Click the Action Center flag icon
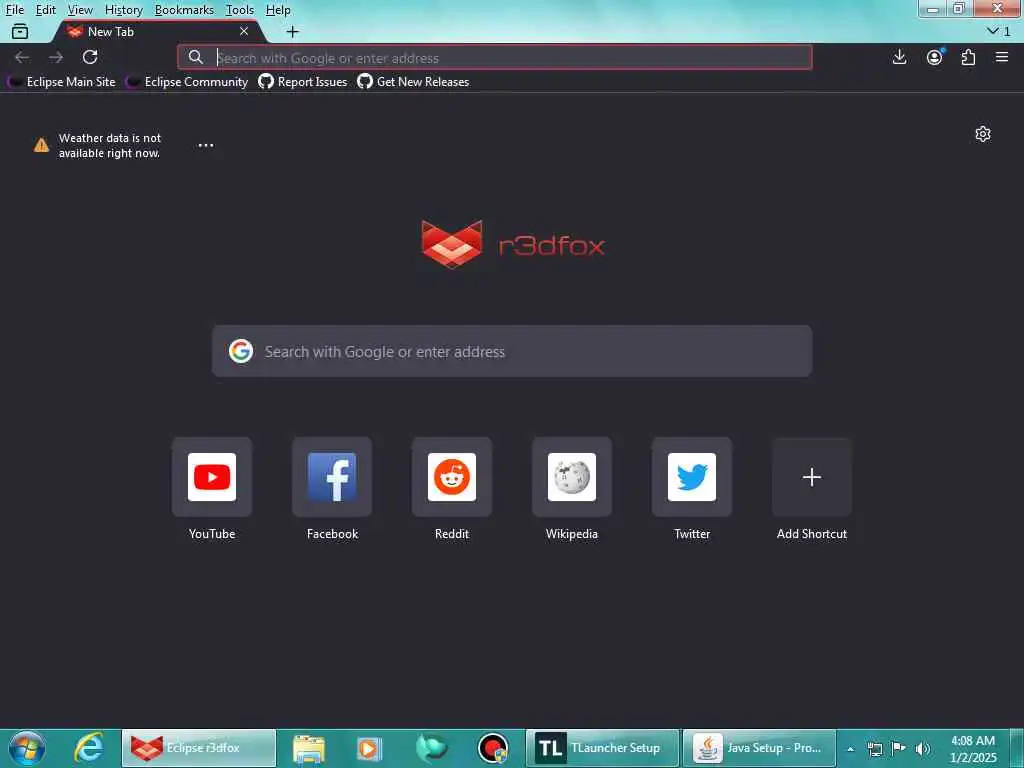This screenshot has height=768, width=1024. tap(899, 749)
